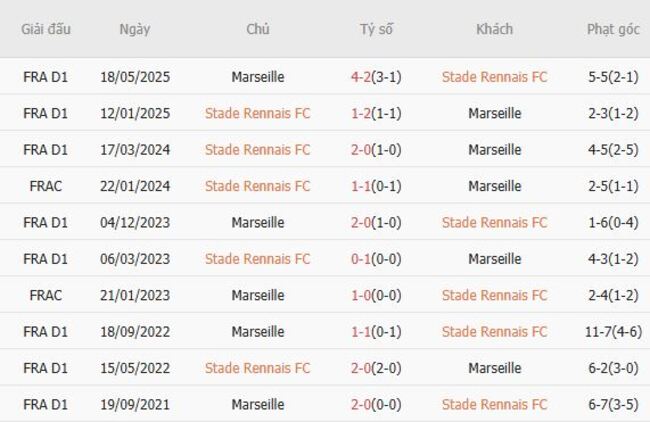The height and width of the screenshot is (422, 650).
Task: Open Stade Rennais FC in the 18/05/2025 row
Action: [x=494, y=76]
